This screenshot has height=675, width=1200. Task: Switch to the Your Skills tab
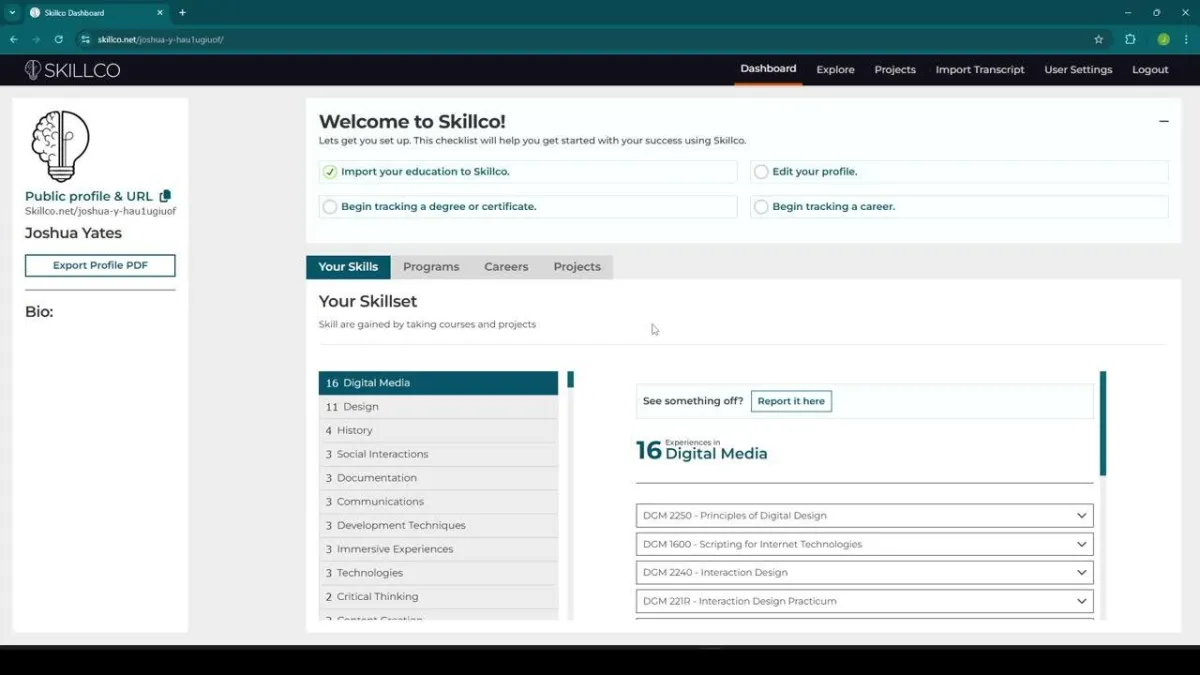click(348, 267)
